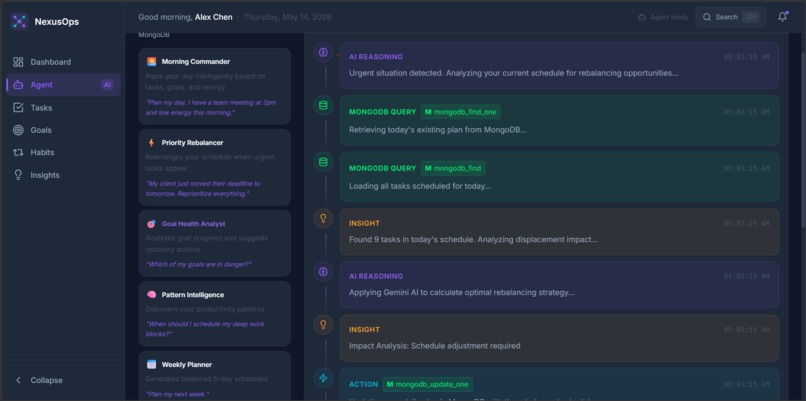Screen dimensions: 806x401
Task: Open the Insights page
Action: pos(63,175)
